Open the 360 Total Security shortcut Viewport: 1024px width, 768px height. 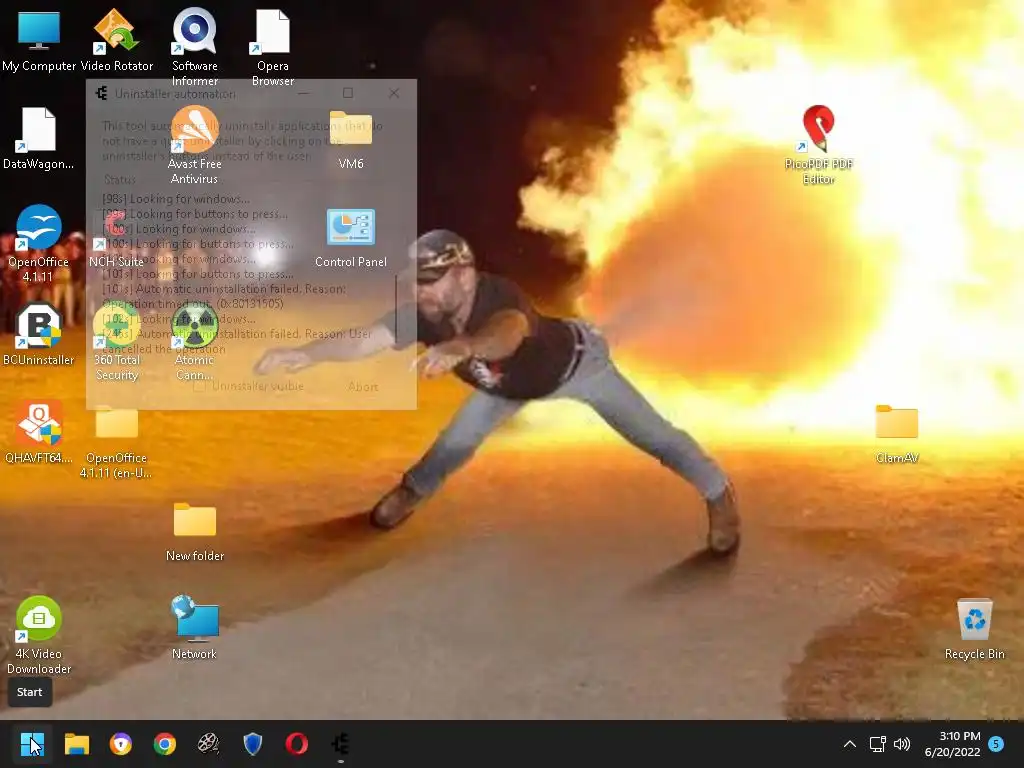tap(116, 342)
